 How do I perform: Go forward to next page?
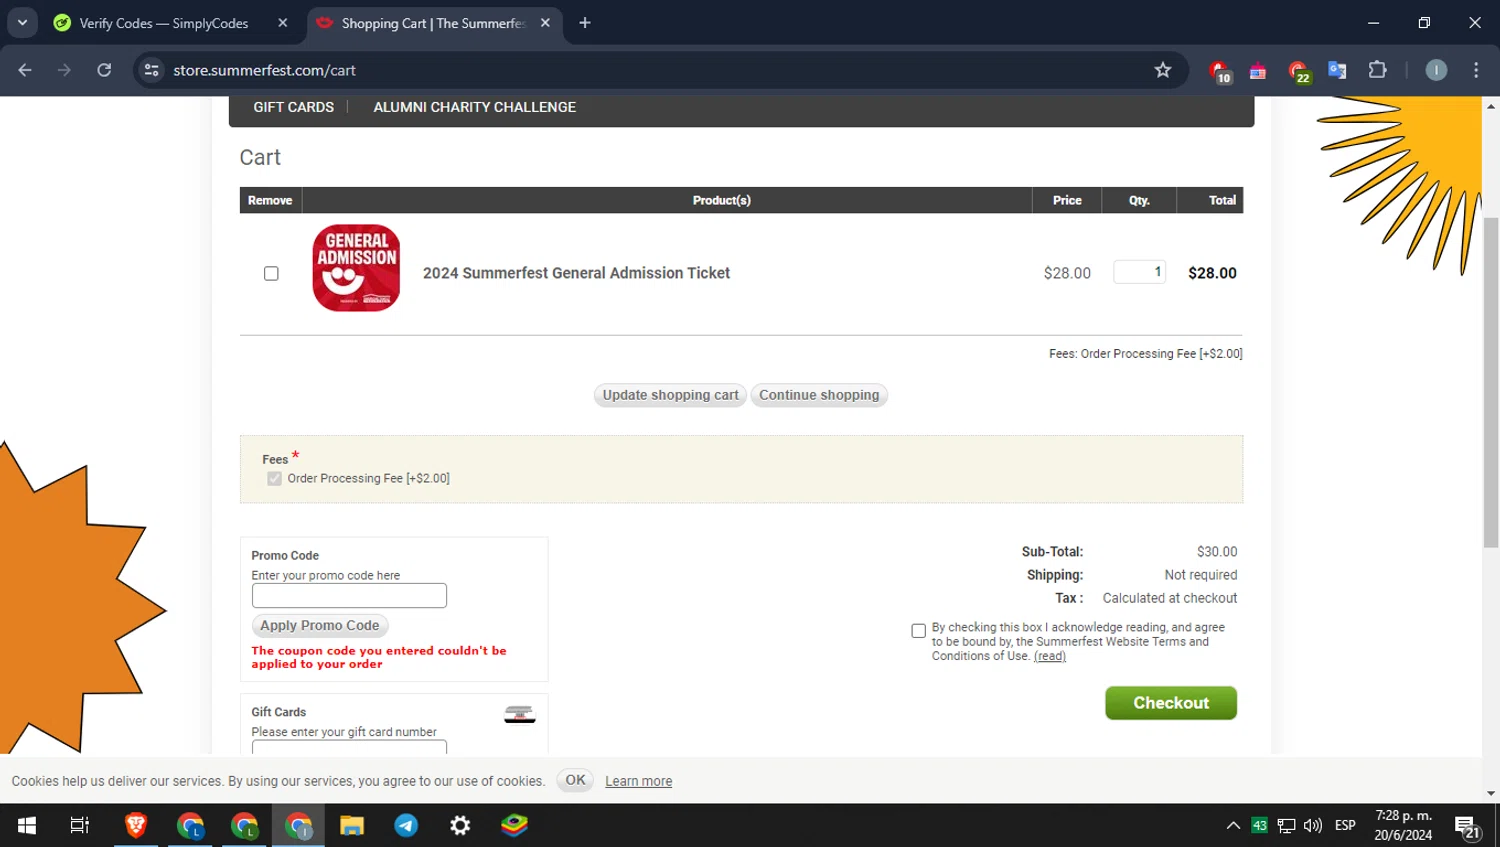pos(64,70)
